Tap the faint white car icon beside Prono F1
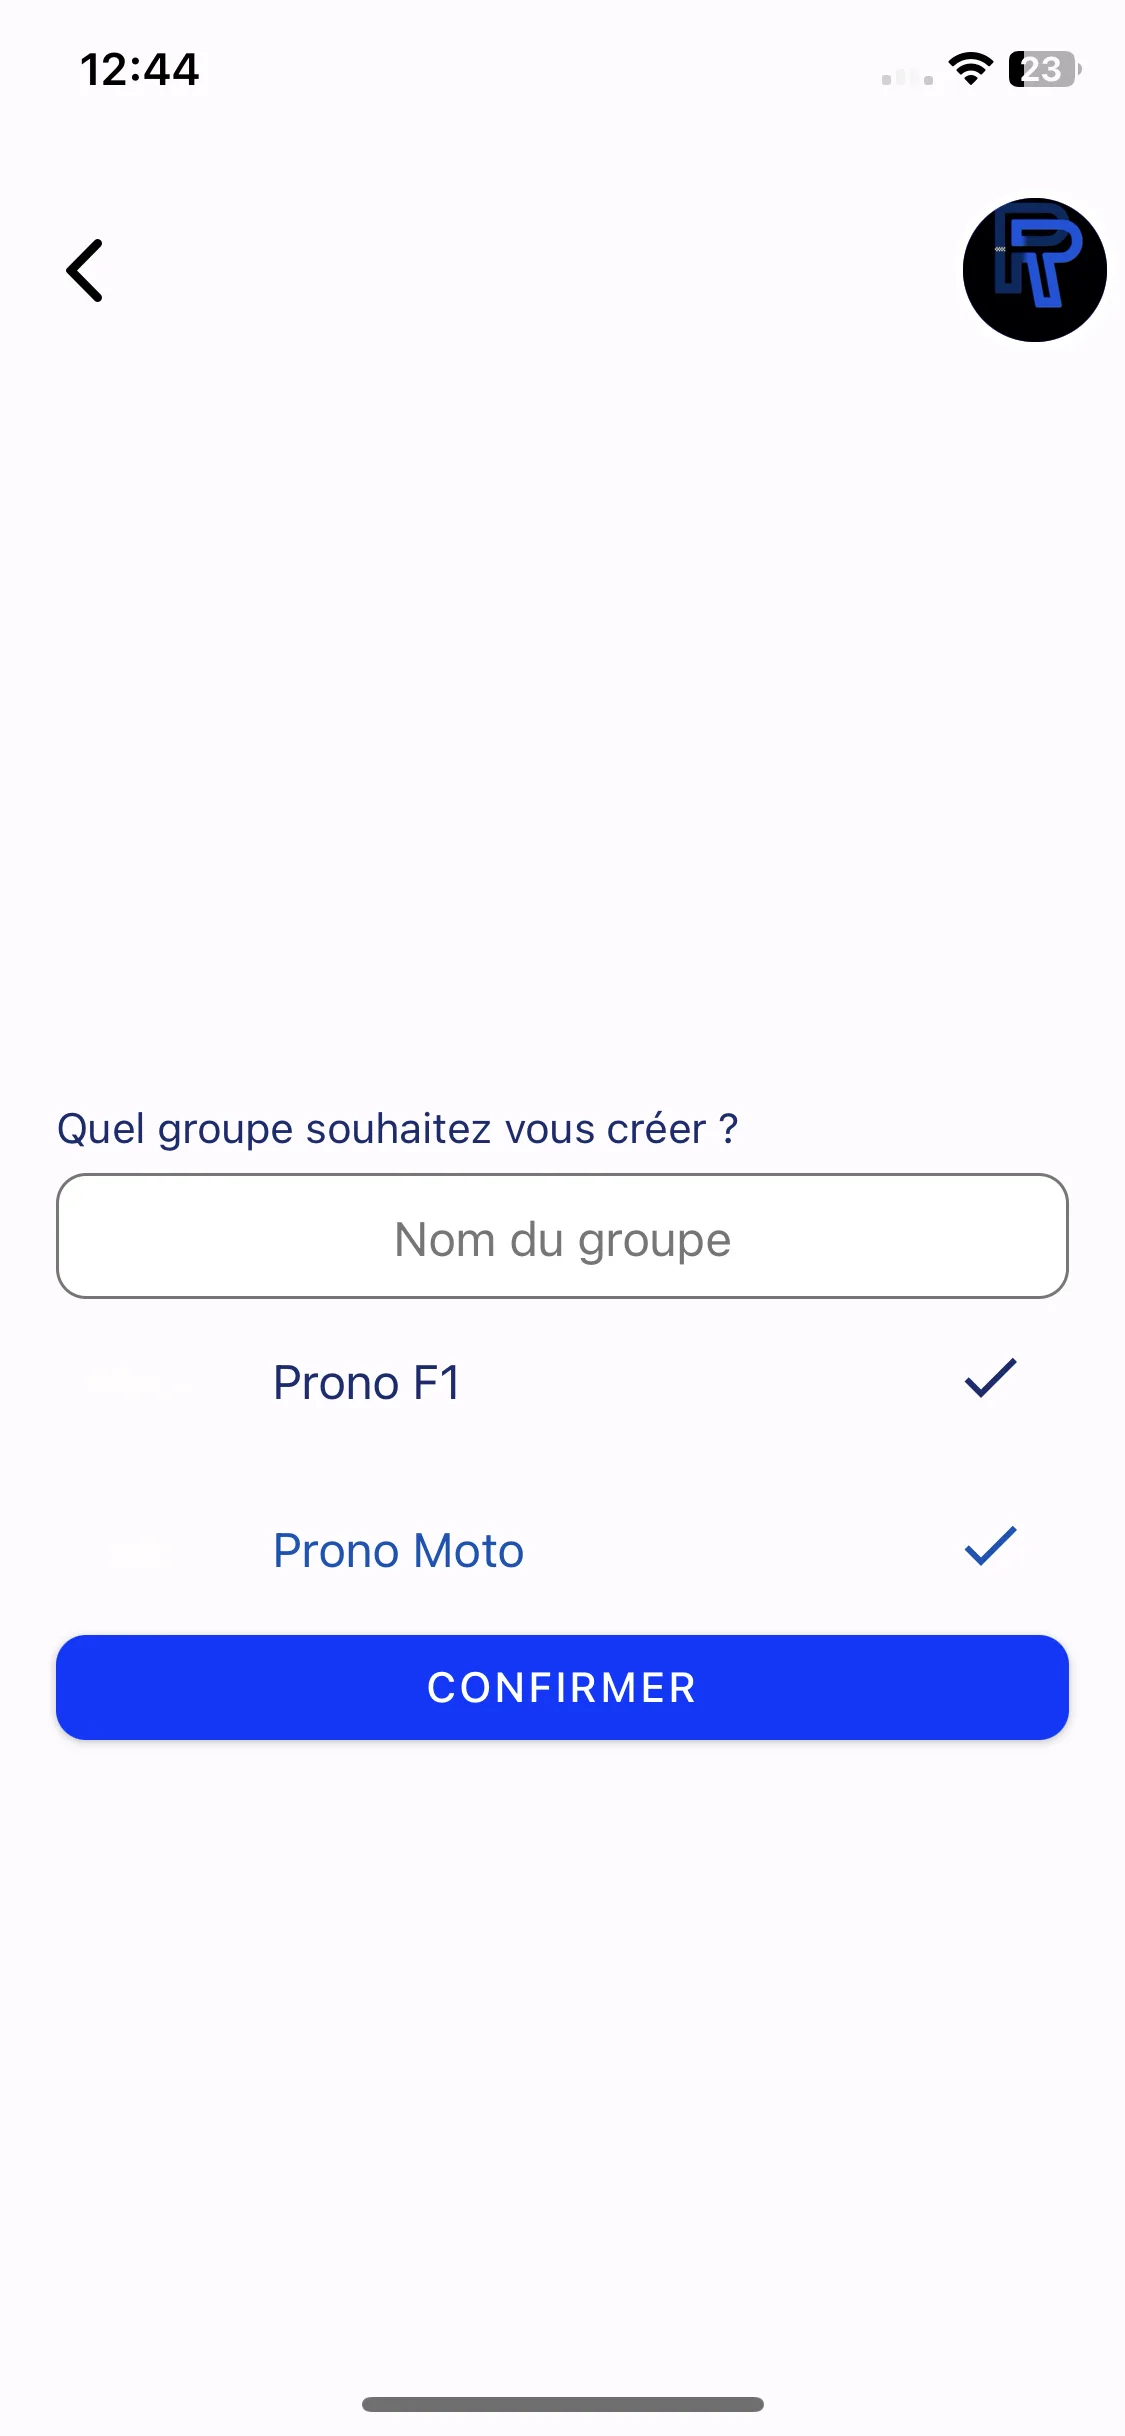Image resolution: width=1125 pixels, height=2436 pixels. click(140, 1383)
